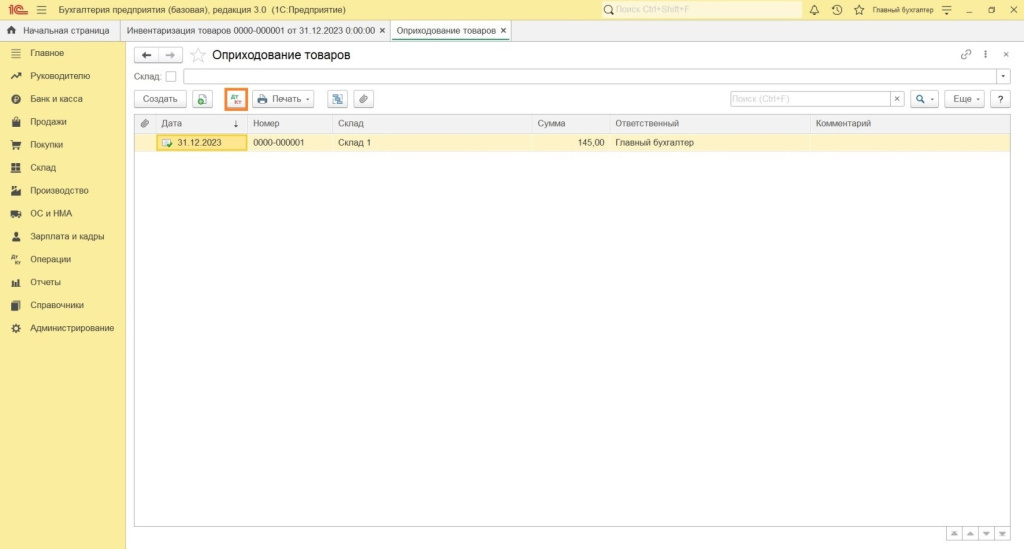The width and height of the screenshot is (1024, 549).
Task: Move up one page in list
Action: [970, 534]
